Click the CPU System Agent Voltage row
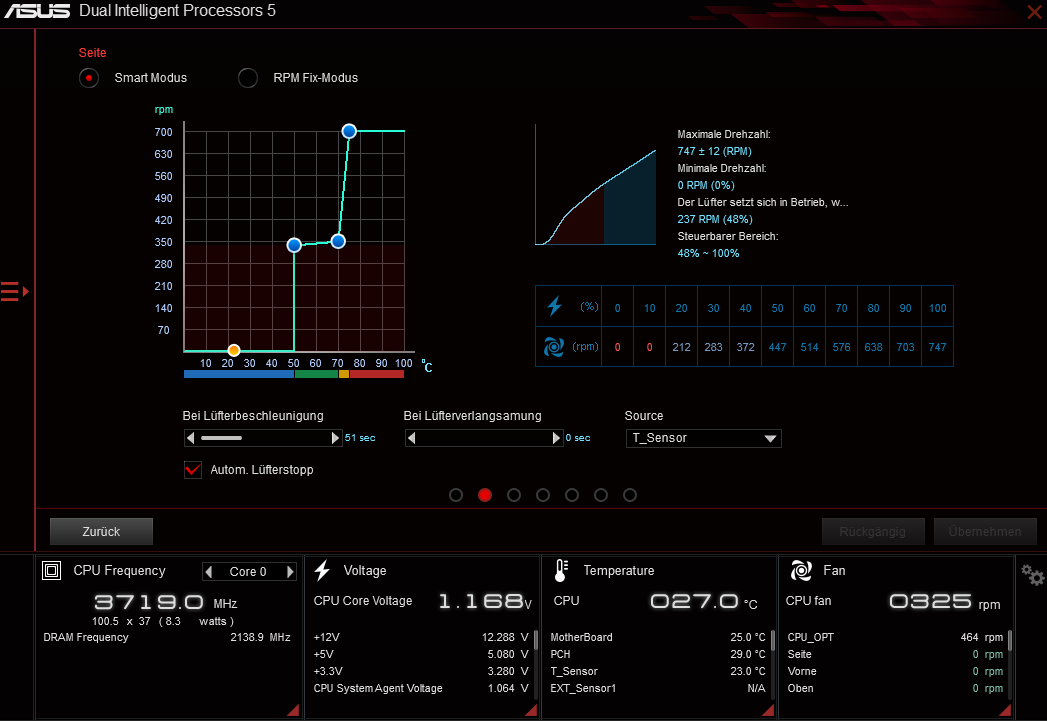This screenshot has width=1047, height=721. coord(421,688)
